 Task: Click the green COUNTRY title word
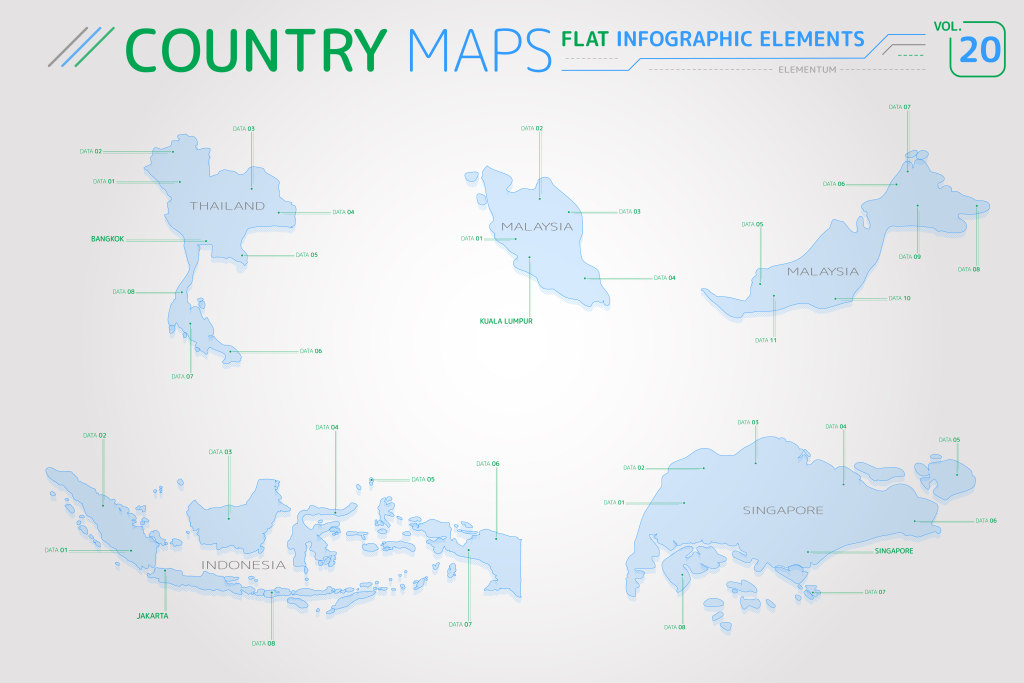click(257, 49)
